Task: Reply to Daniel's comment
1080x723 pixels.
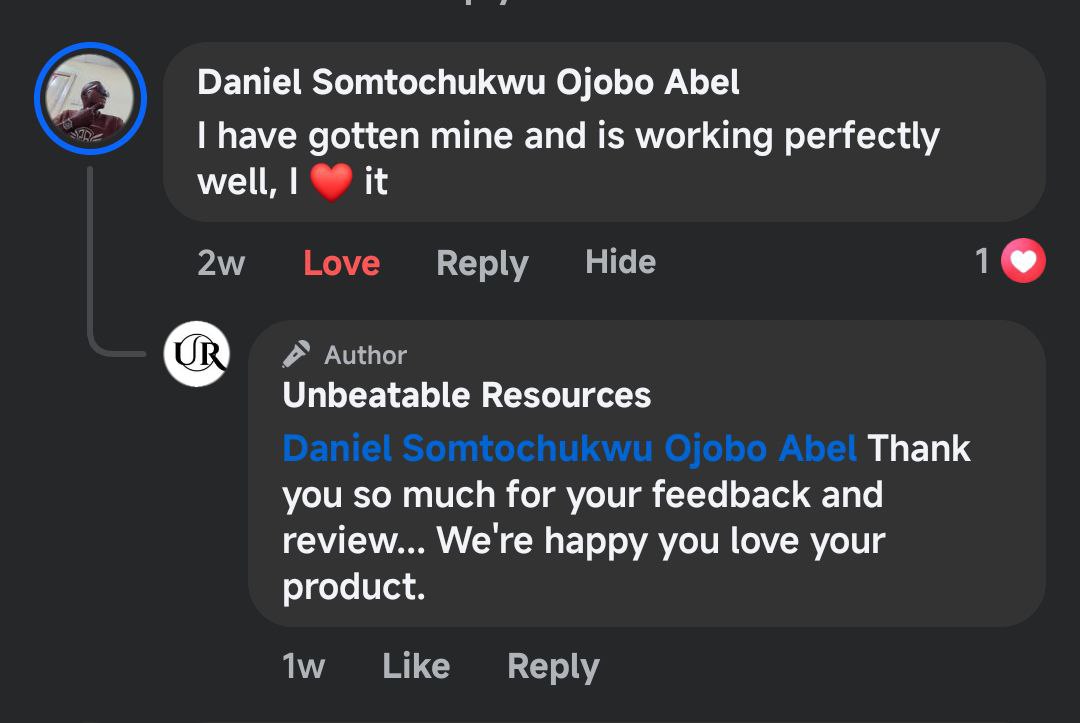Action: [x=482, y=263]
